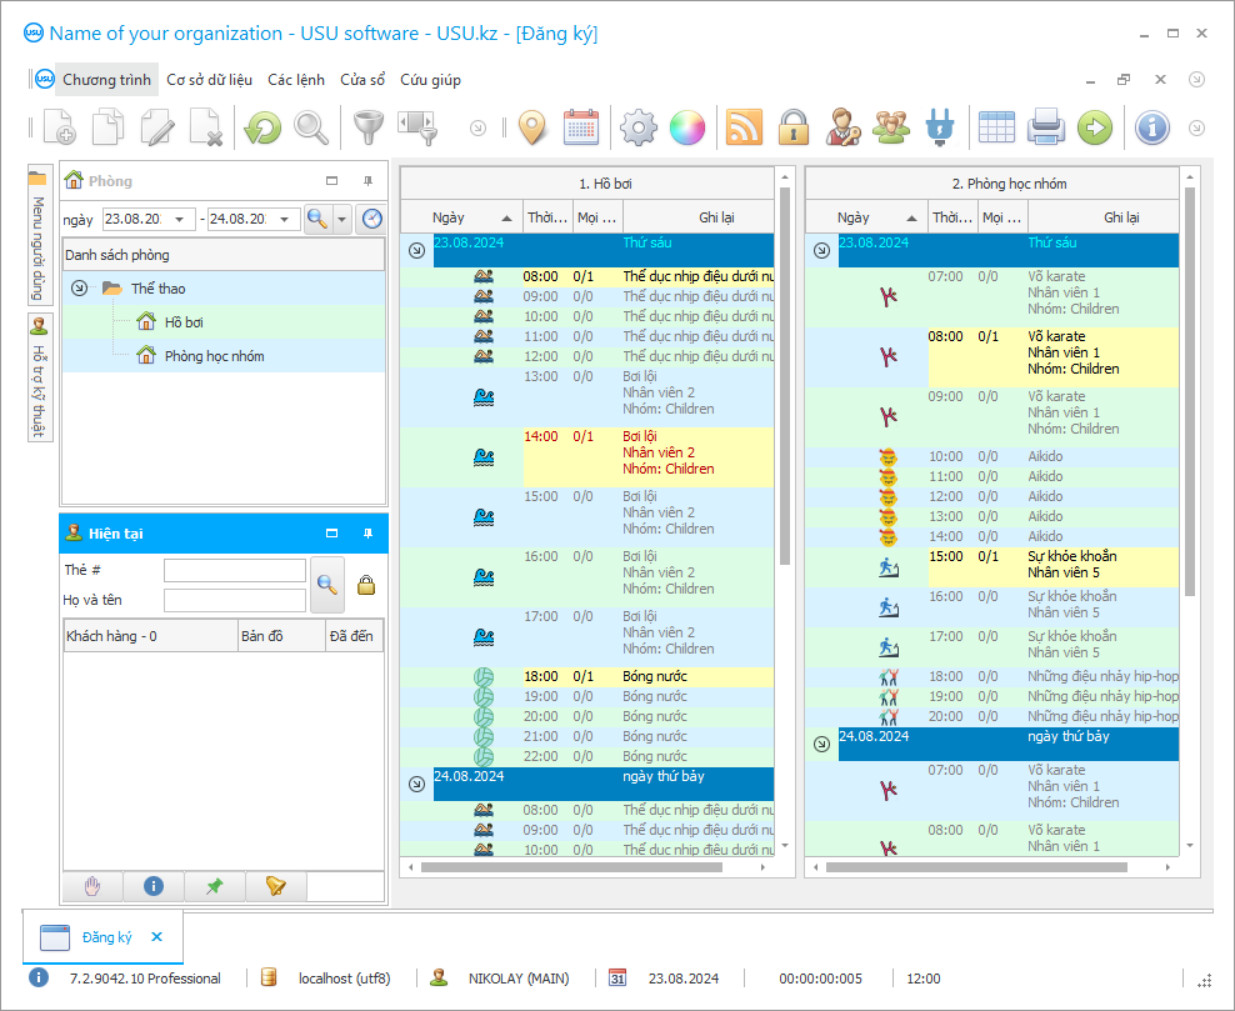Select Phòng học nhóm in the room tree
1235x1011 pixels.
click(214, 356)
